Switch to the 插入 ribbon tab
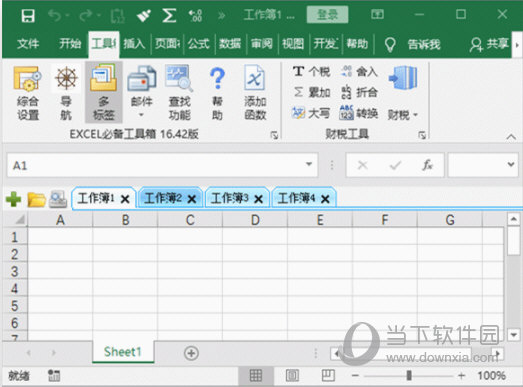 tap(134, 44)
